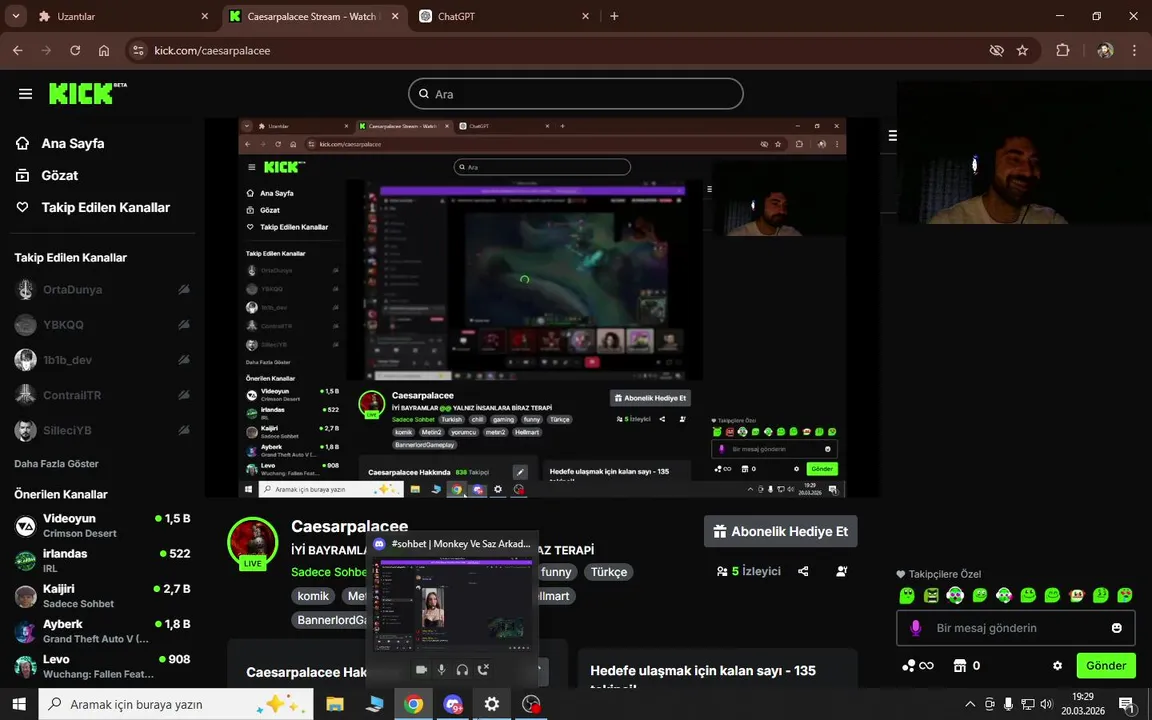Click the browser home button
The image size is (1152, 720).
pos(104,51)
